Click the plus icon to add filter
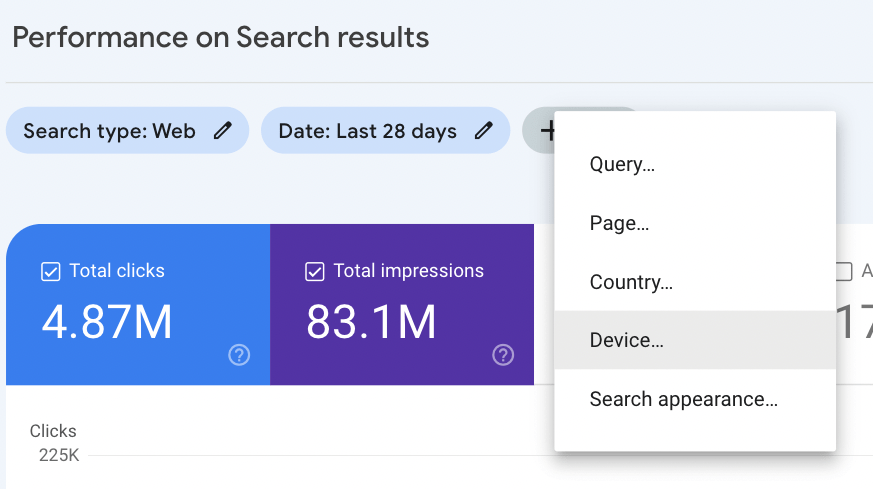The height and width of the screenshot is (489, 873). click(x=547, y=130)
